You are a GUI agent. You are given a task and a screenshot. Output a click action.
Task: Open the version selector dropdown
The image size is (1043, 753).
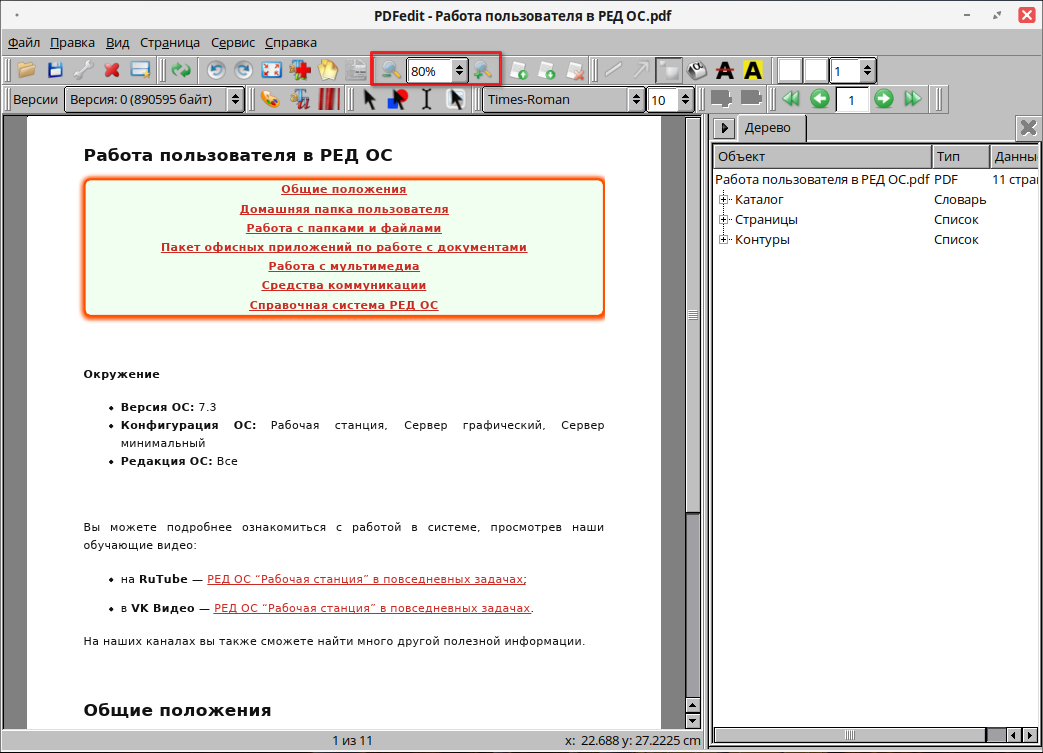[154, 99]
